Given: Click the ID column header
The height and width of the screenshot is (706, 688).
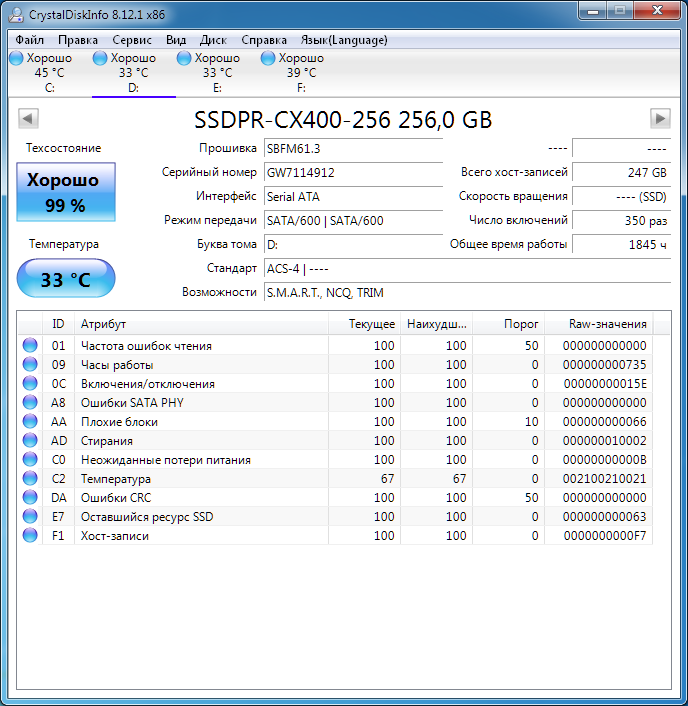Looking at the screenshot, I should click(x=58, y=324).
